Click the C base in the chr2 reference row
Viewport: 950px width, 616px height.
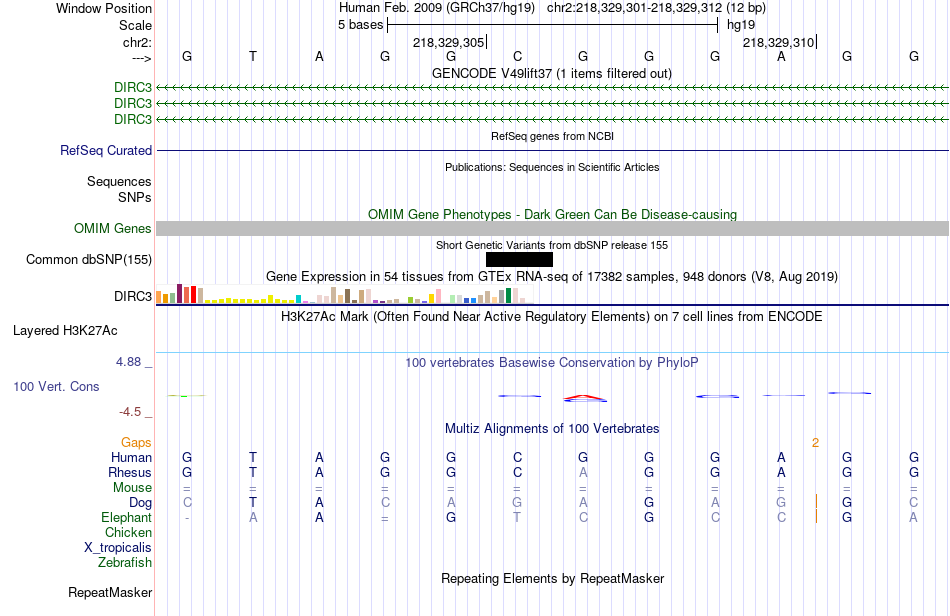(x=517, y=56)
